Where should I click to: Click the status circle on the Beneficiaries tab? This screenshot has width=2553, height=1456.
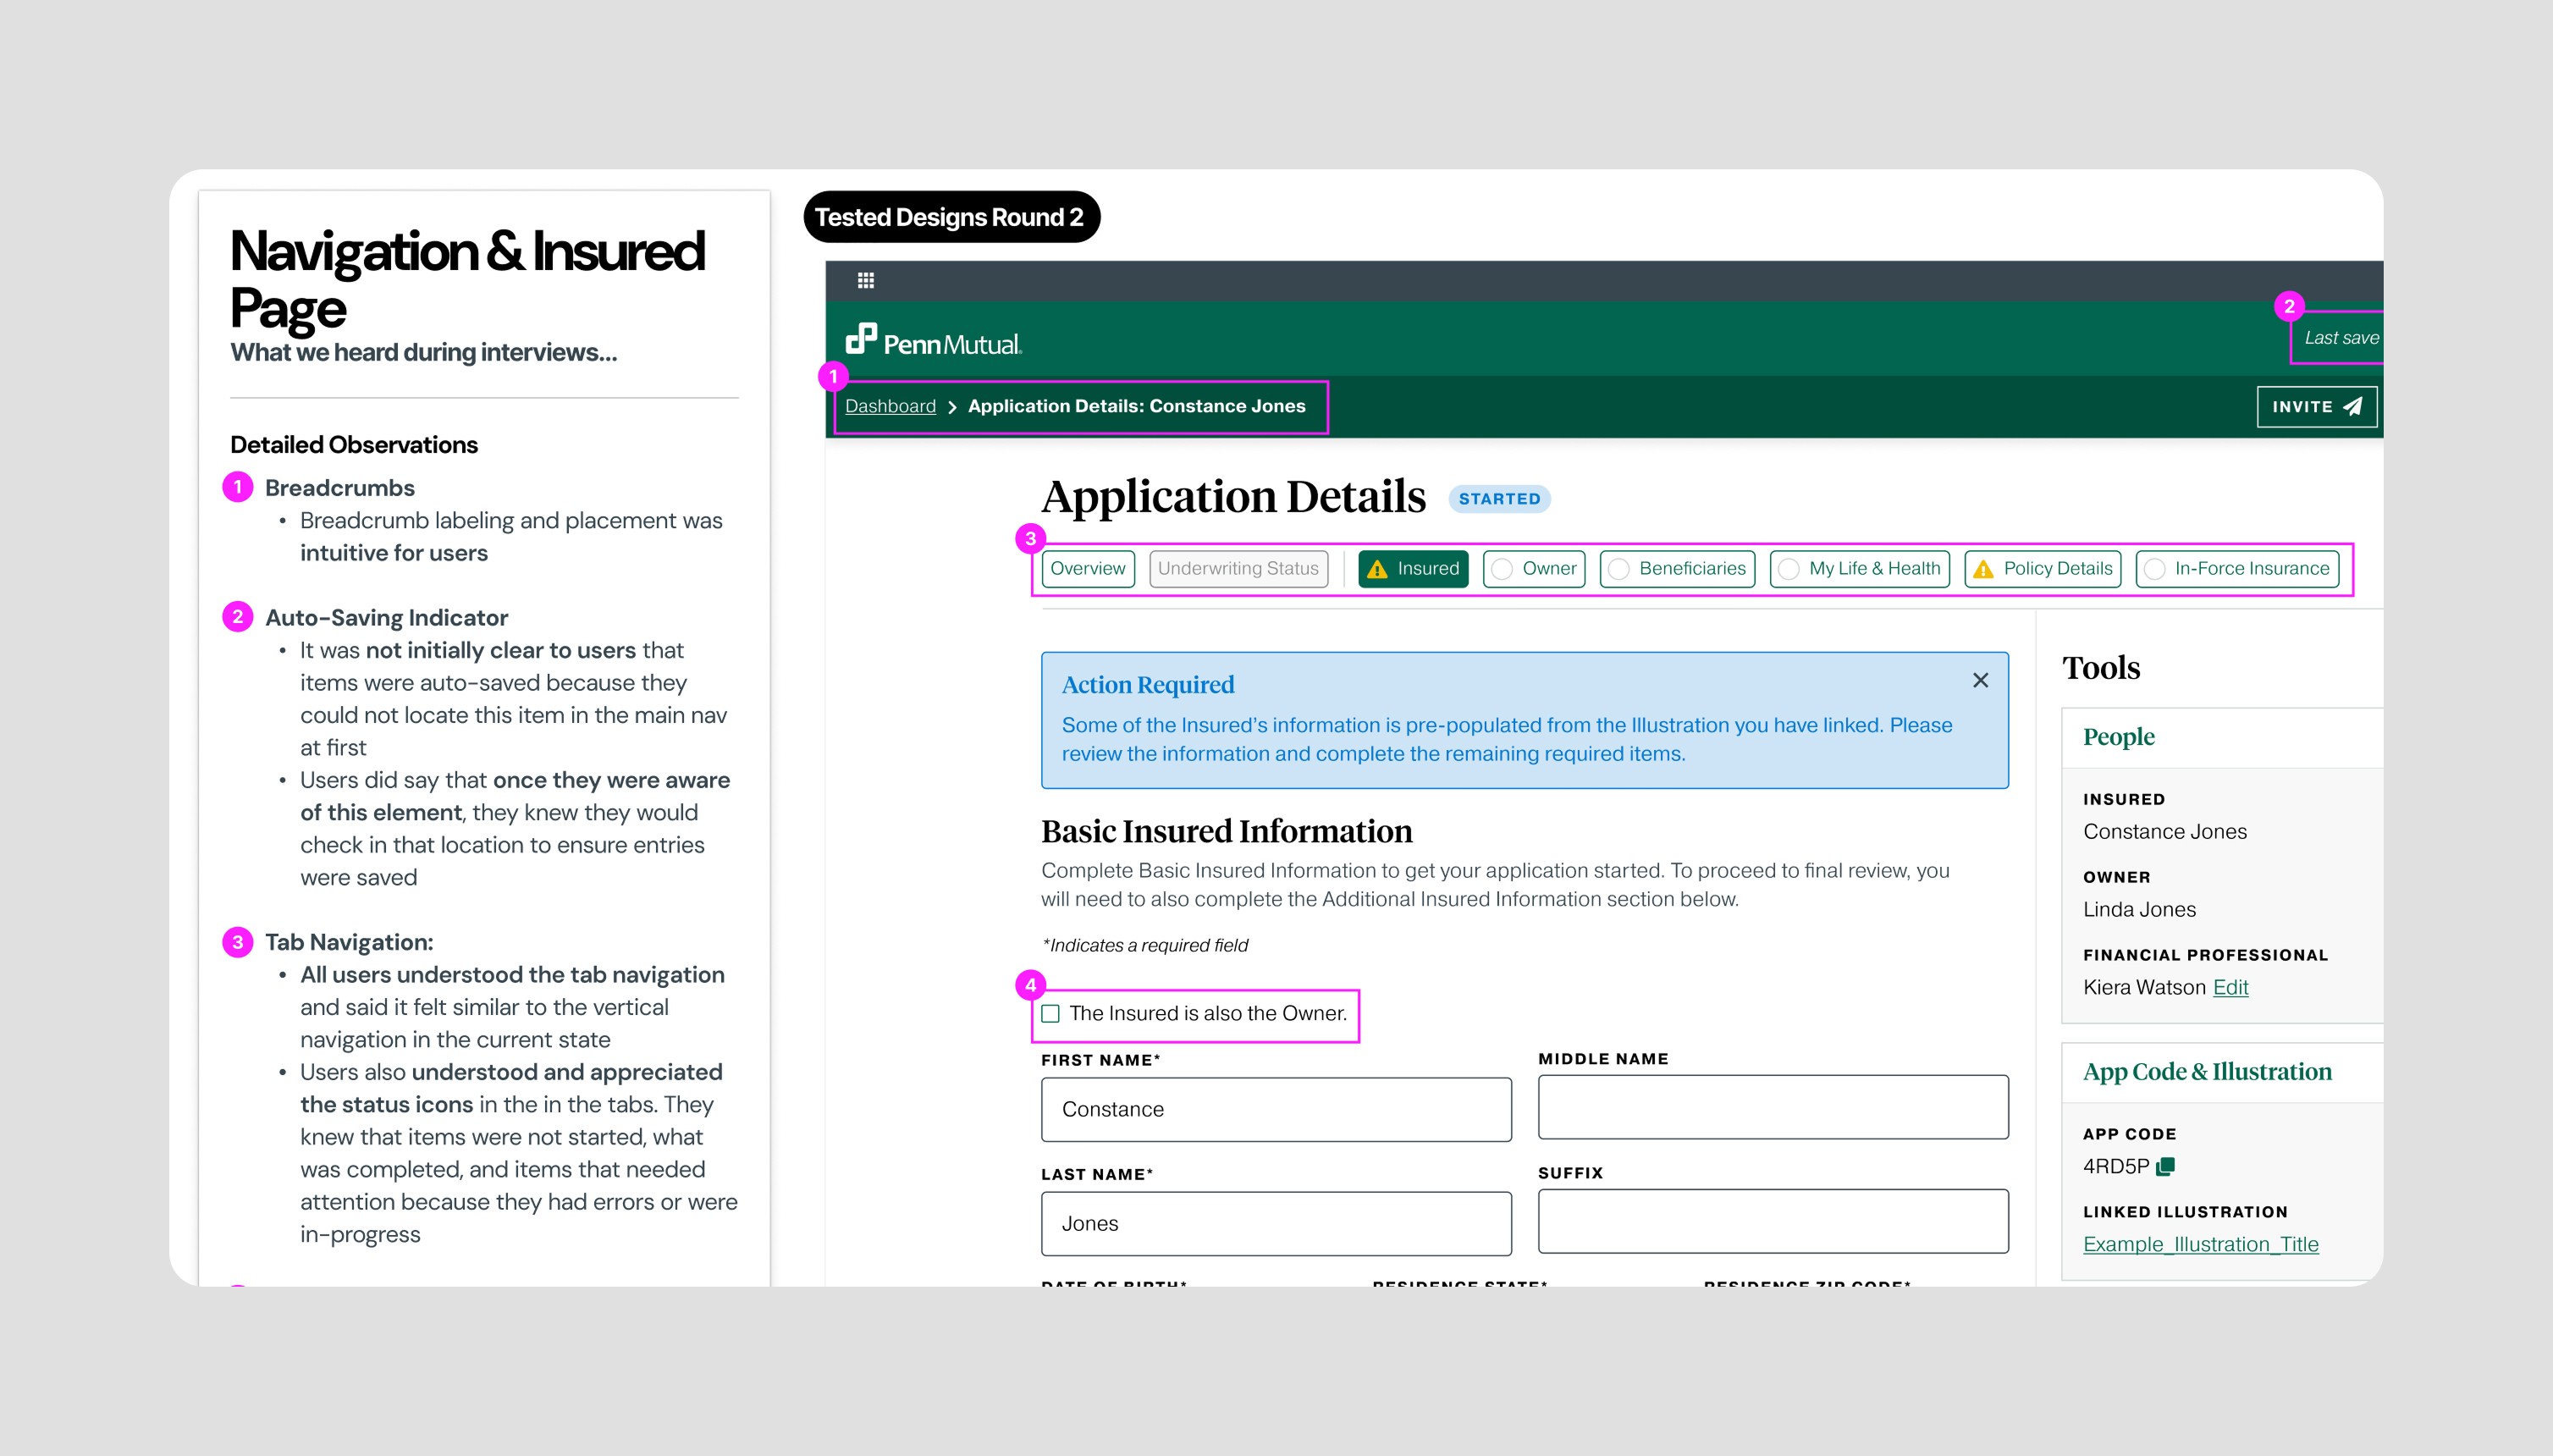[x=1619, y=569]
